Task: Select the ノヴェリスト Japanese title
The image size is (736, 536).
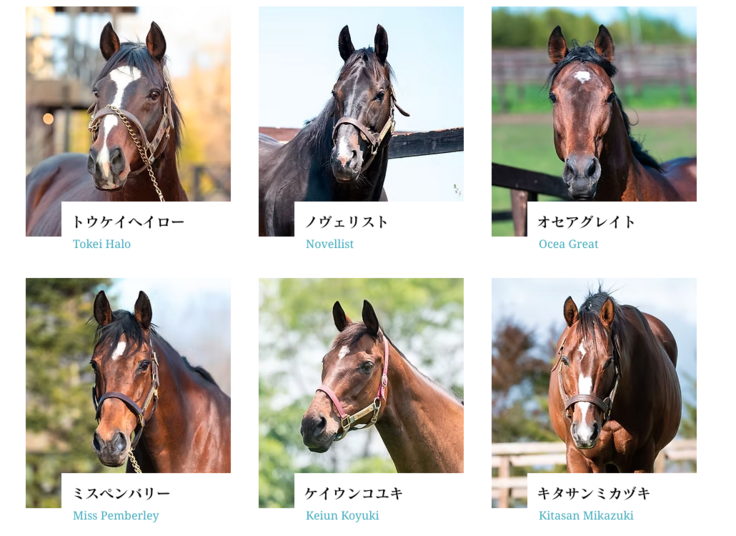Action: [346, 222]
